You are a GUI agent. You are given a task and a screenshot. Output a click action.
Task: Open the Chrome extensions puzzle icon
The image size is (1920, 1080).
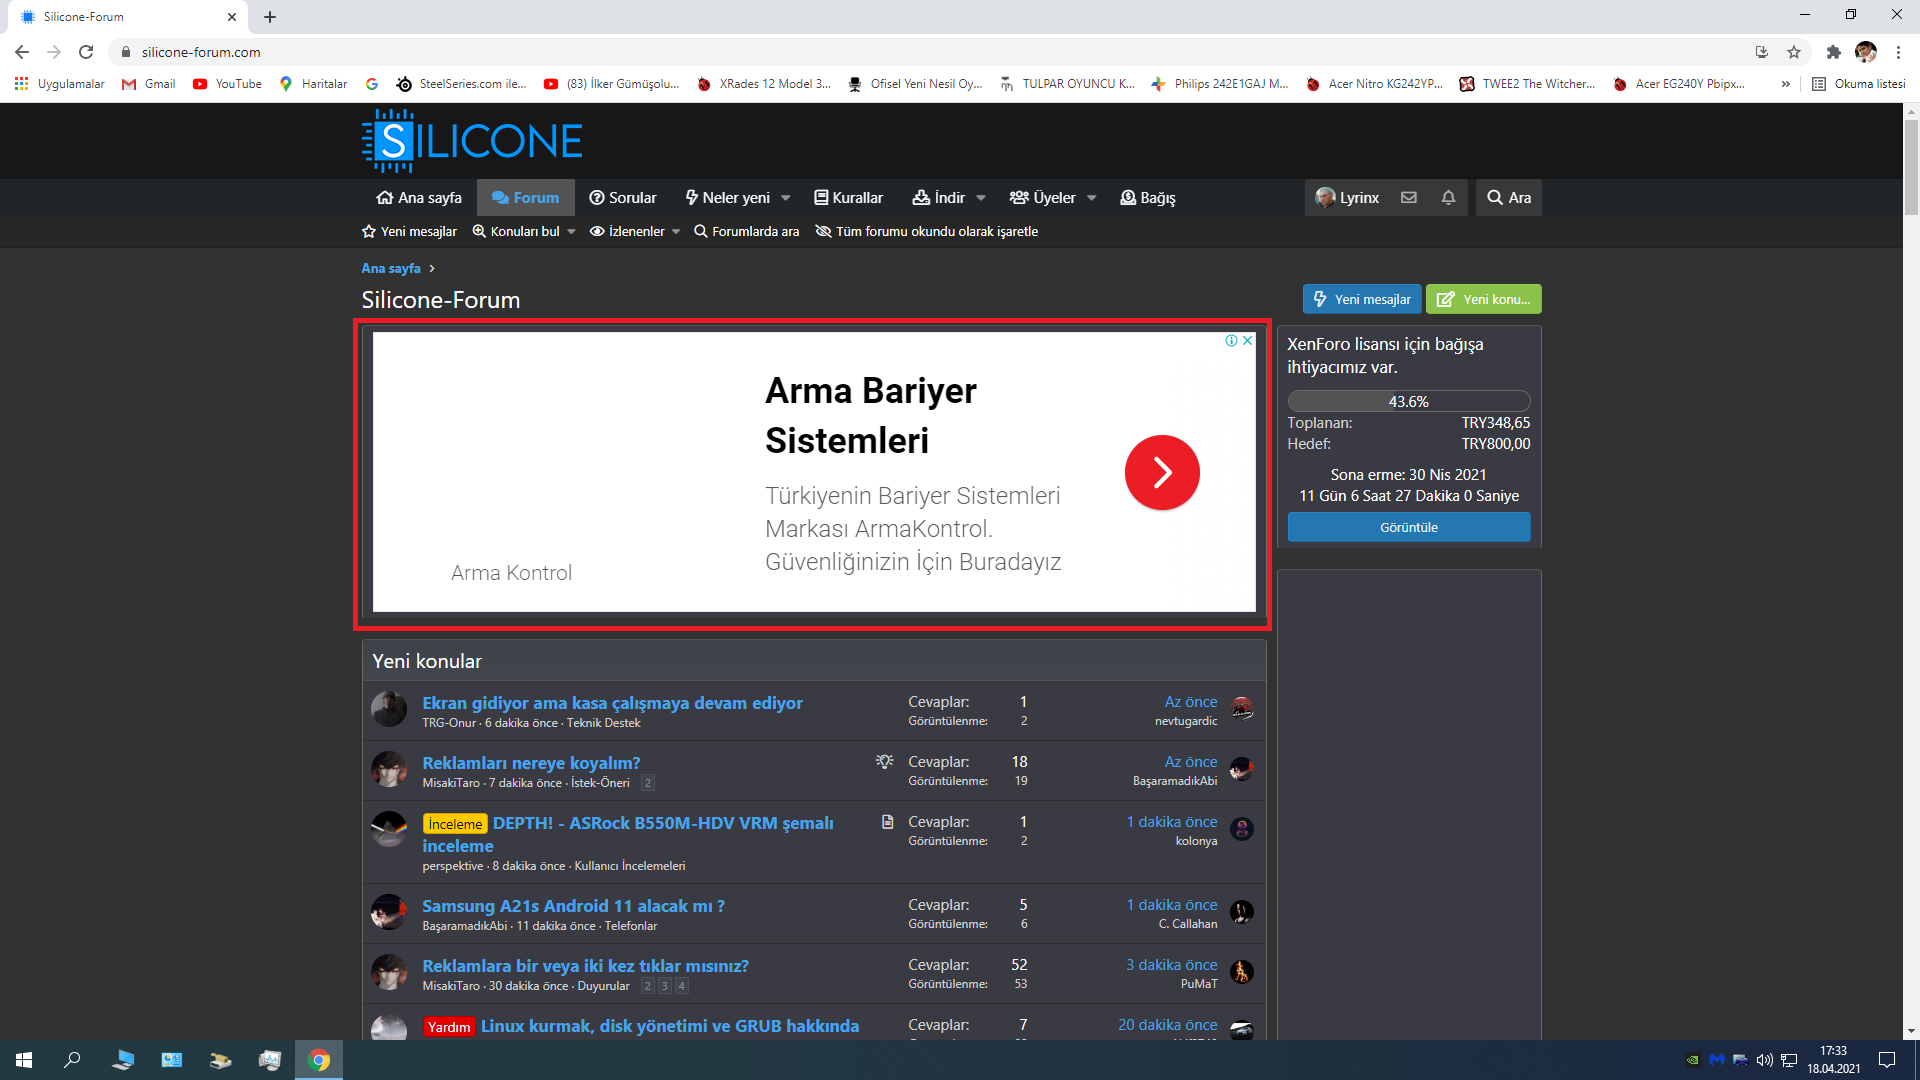pos(1833,52)
